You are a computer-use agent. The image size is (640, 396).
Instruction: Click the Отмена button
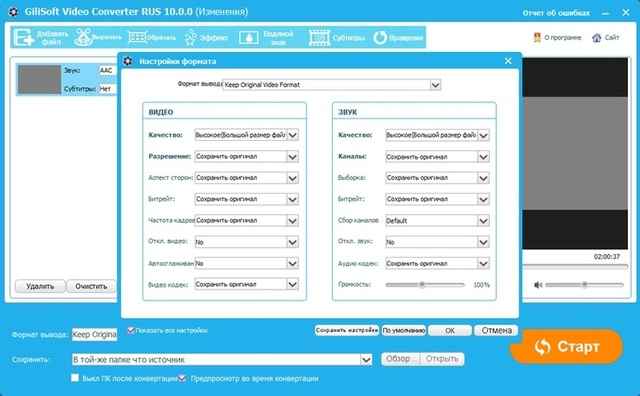[496, 330]
